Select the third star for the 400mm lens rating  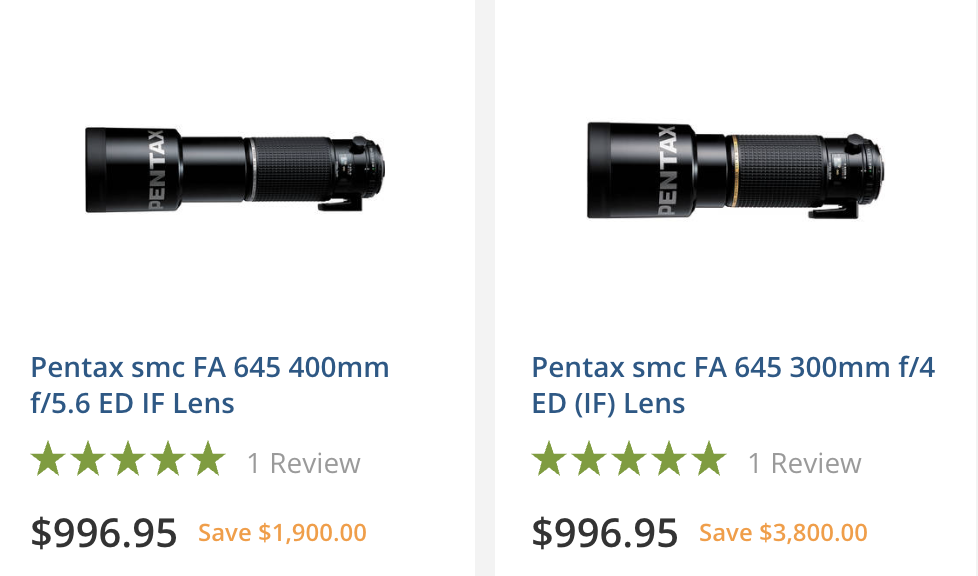click(130, 461)
